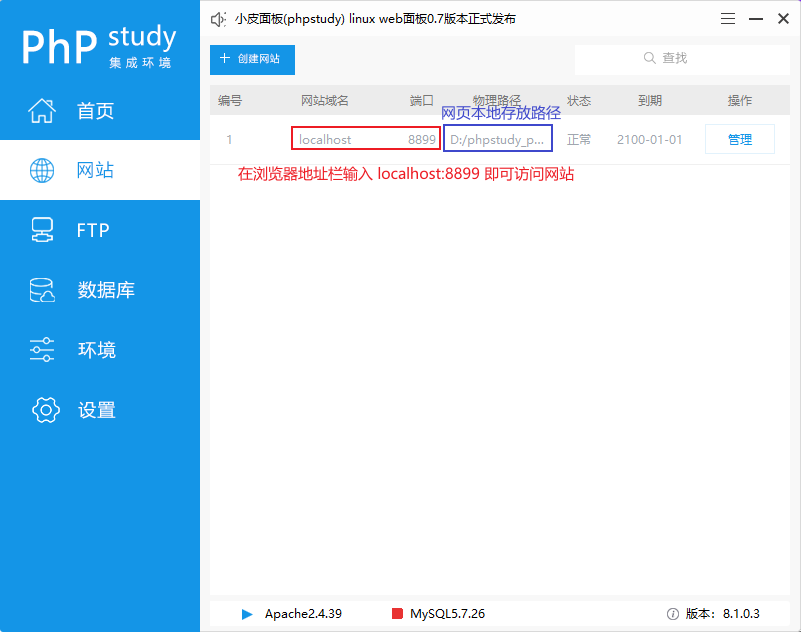Click the 状态 column header

click(x=579, y=101)
